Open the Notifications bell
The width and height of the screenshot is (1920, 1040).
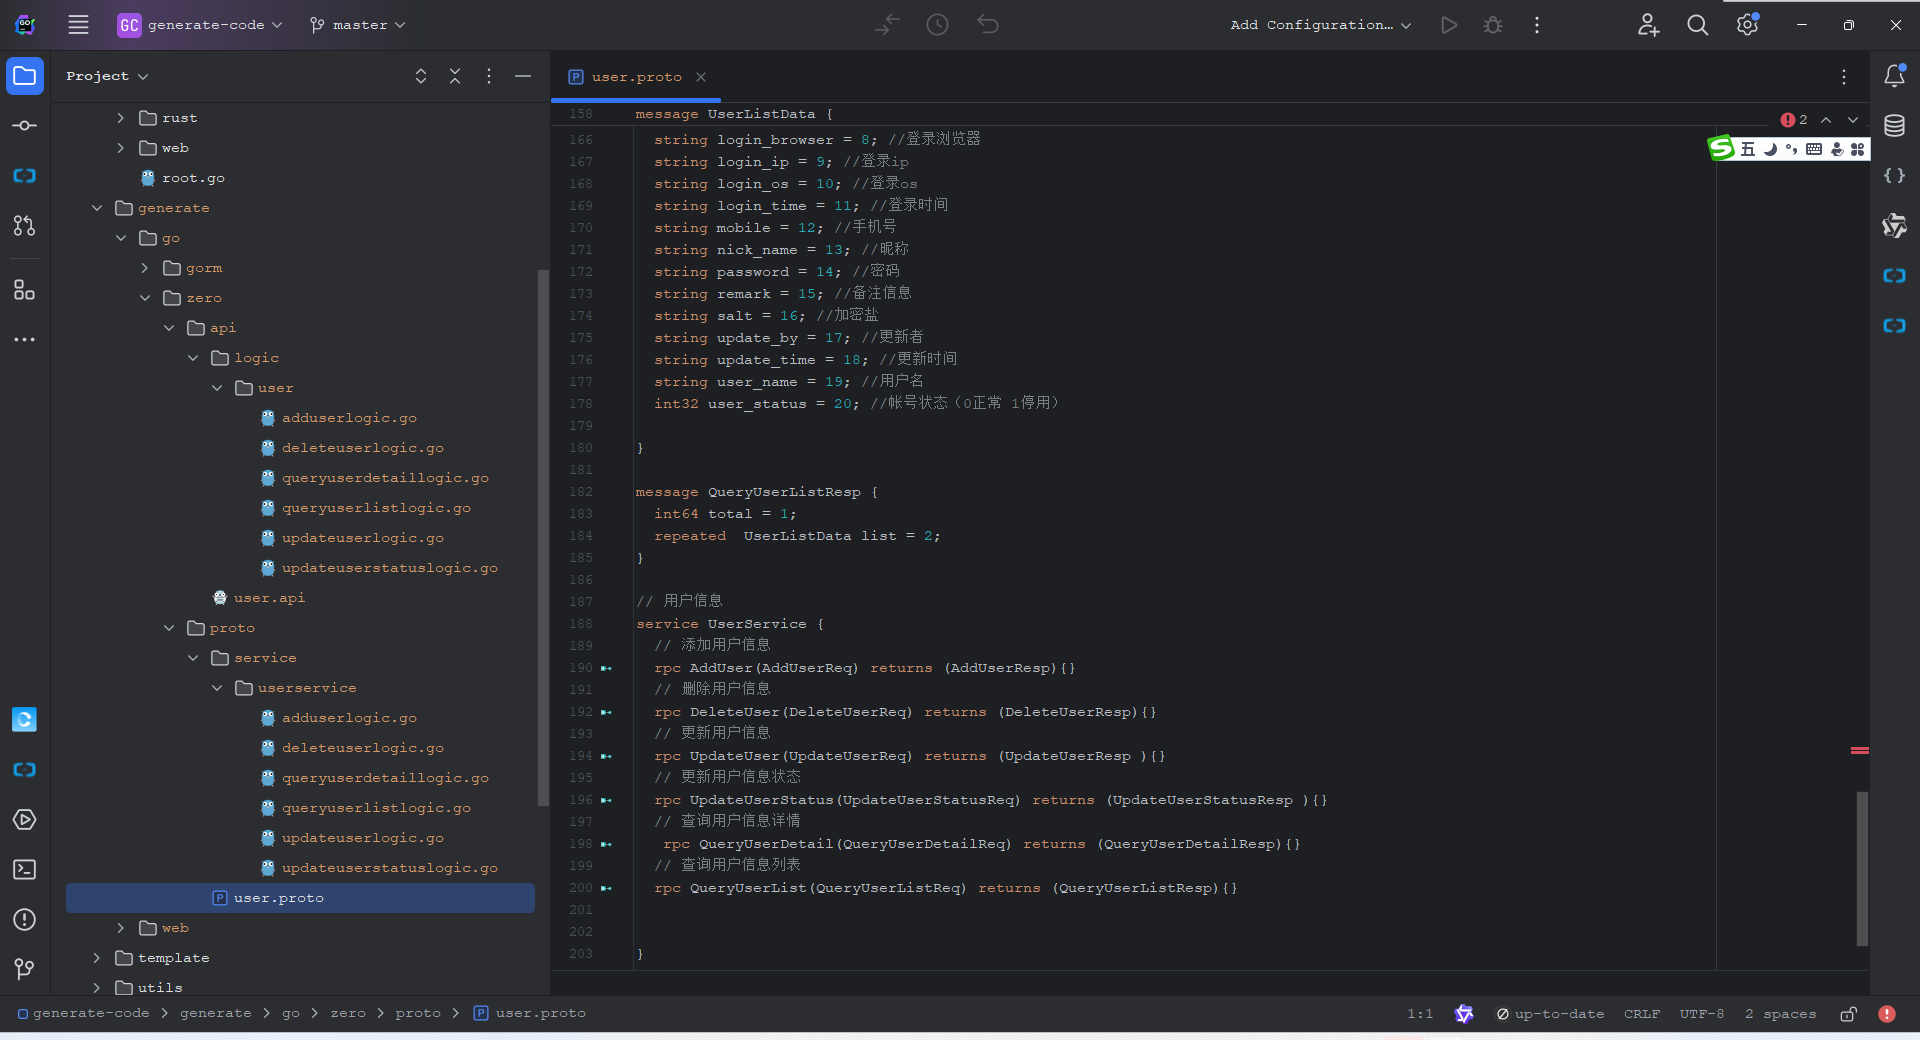[1894, 76]
